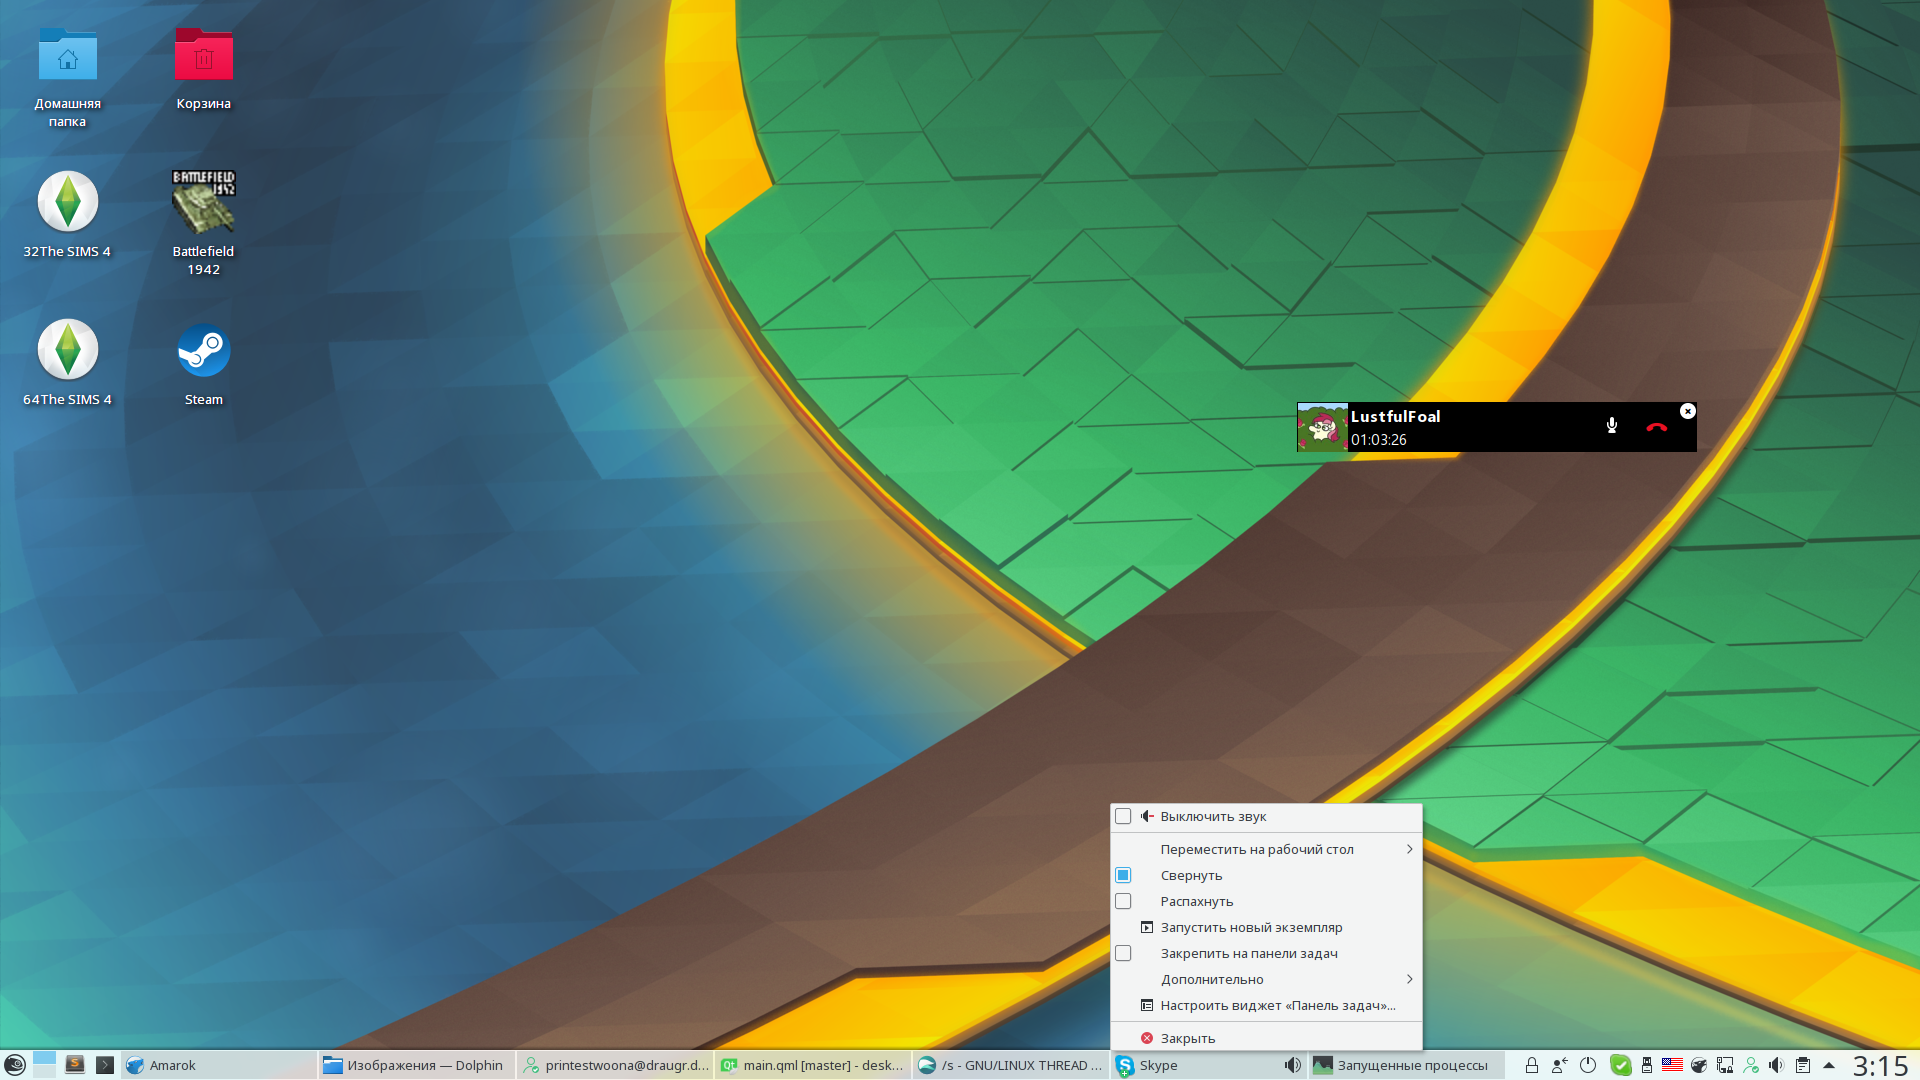Click the green contact status tray icon
Image resolution: width=1920 pixels, height=1080 pixels.
1751,1065
